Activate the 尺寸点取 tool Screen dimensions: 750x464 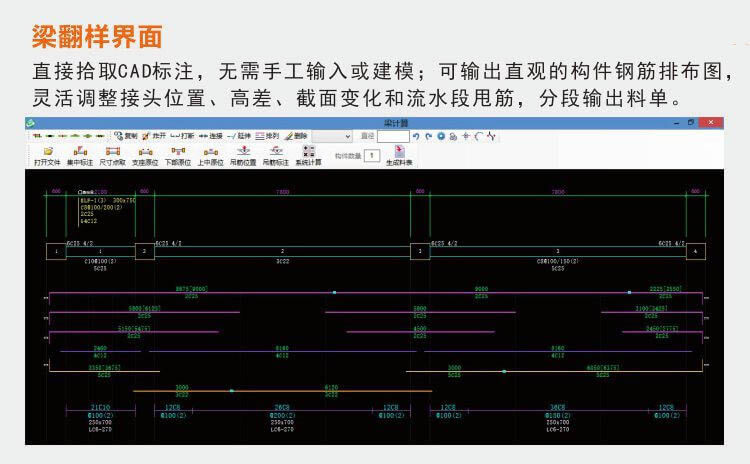pyautogui.click(x=112, y=155)
